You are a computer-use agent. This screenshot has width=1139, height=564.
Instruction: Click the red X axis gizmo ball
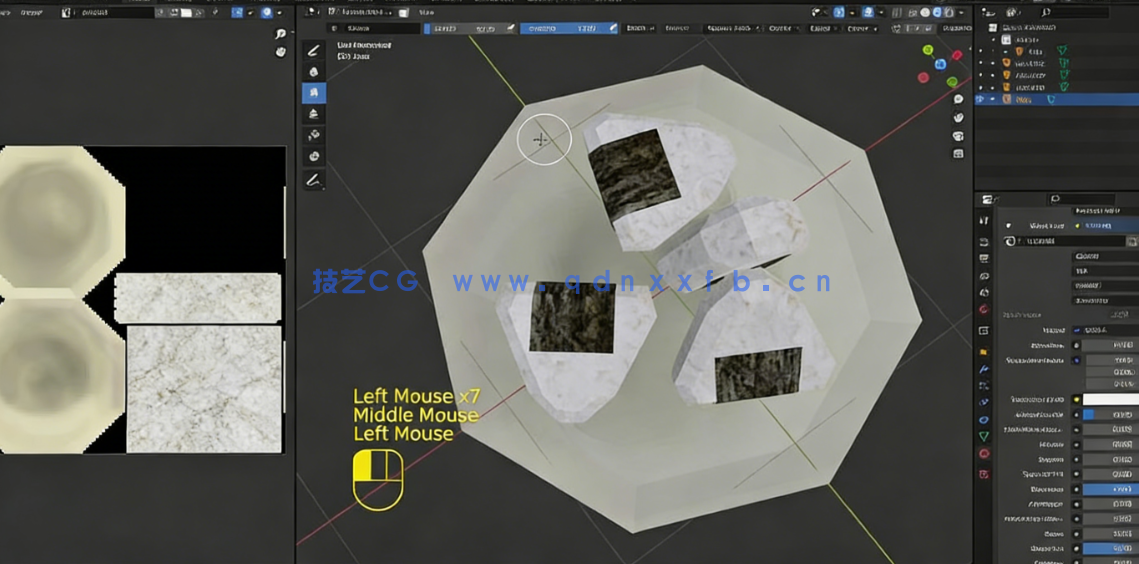pos(957,55)
